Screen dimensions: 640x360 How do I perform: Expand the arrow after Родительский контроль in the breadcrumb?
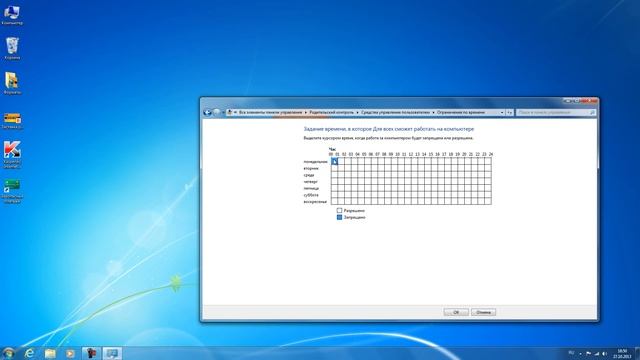click(x=357, y=112)
